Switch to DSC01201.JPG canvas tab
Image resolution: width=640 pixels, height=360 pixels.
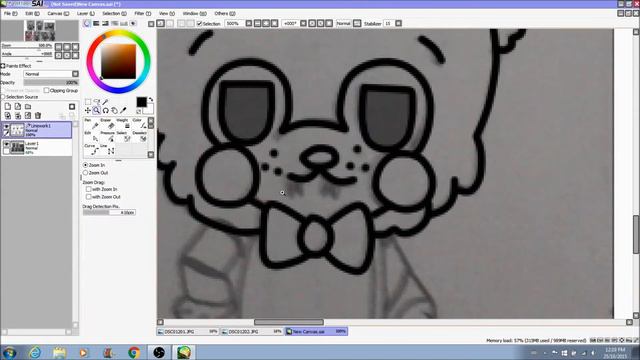click(x=188, y=331)
